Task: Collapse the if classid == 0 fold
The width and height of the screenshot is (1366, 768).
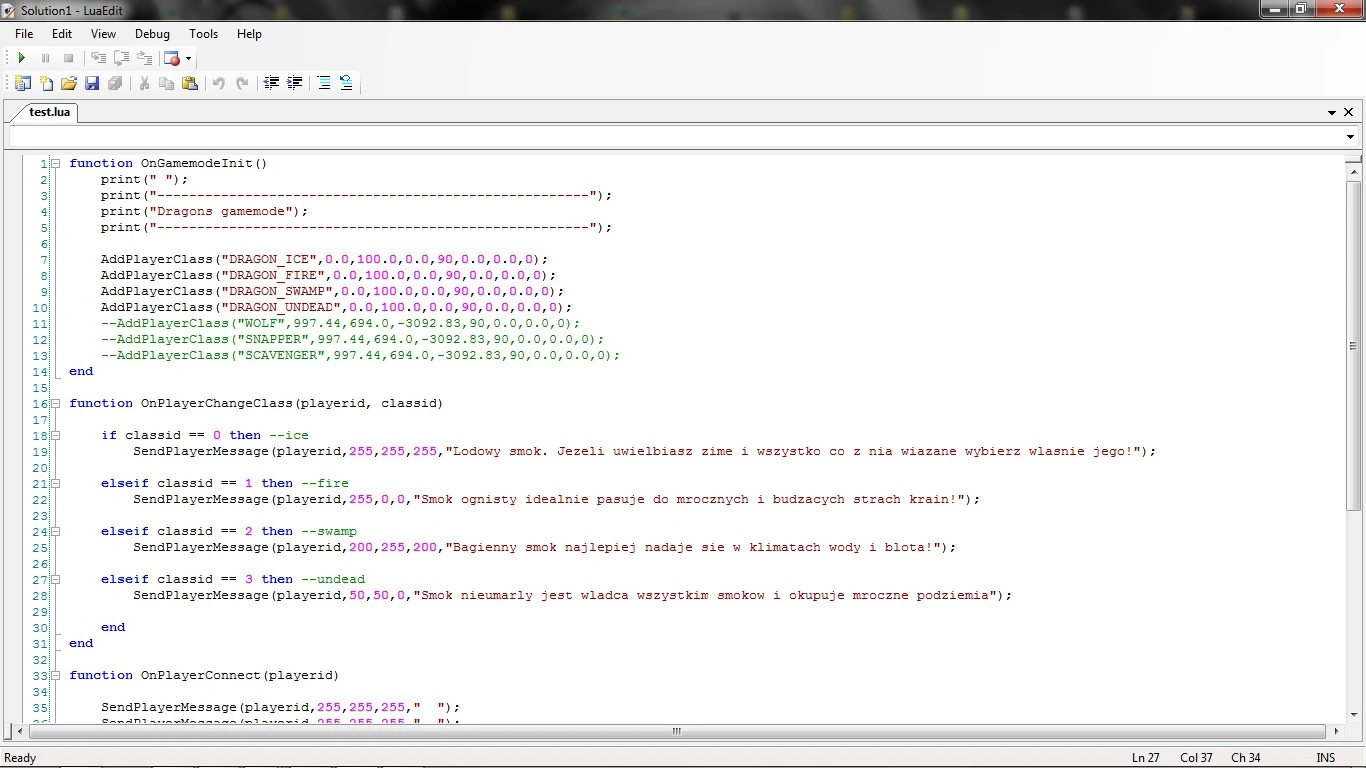Action: (x=56, y=435)
